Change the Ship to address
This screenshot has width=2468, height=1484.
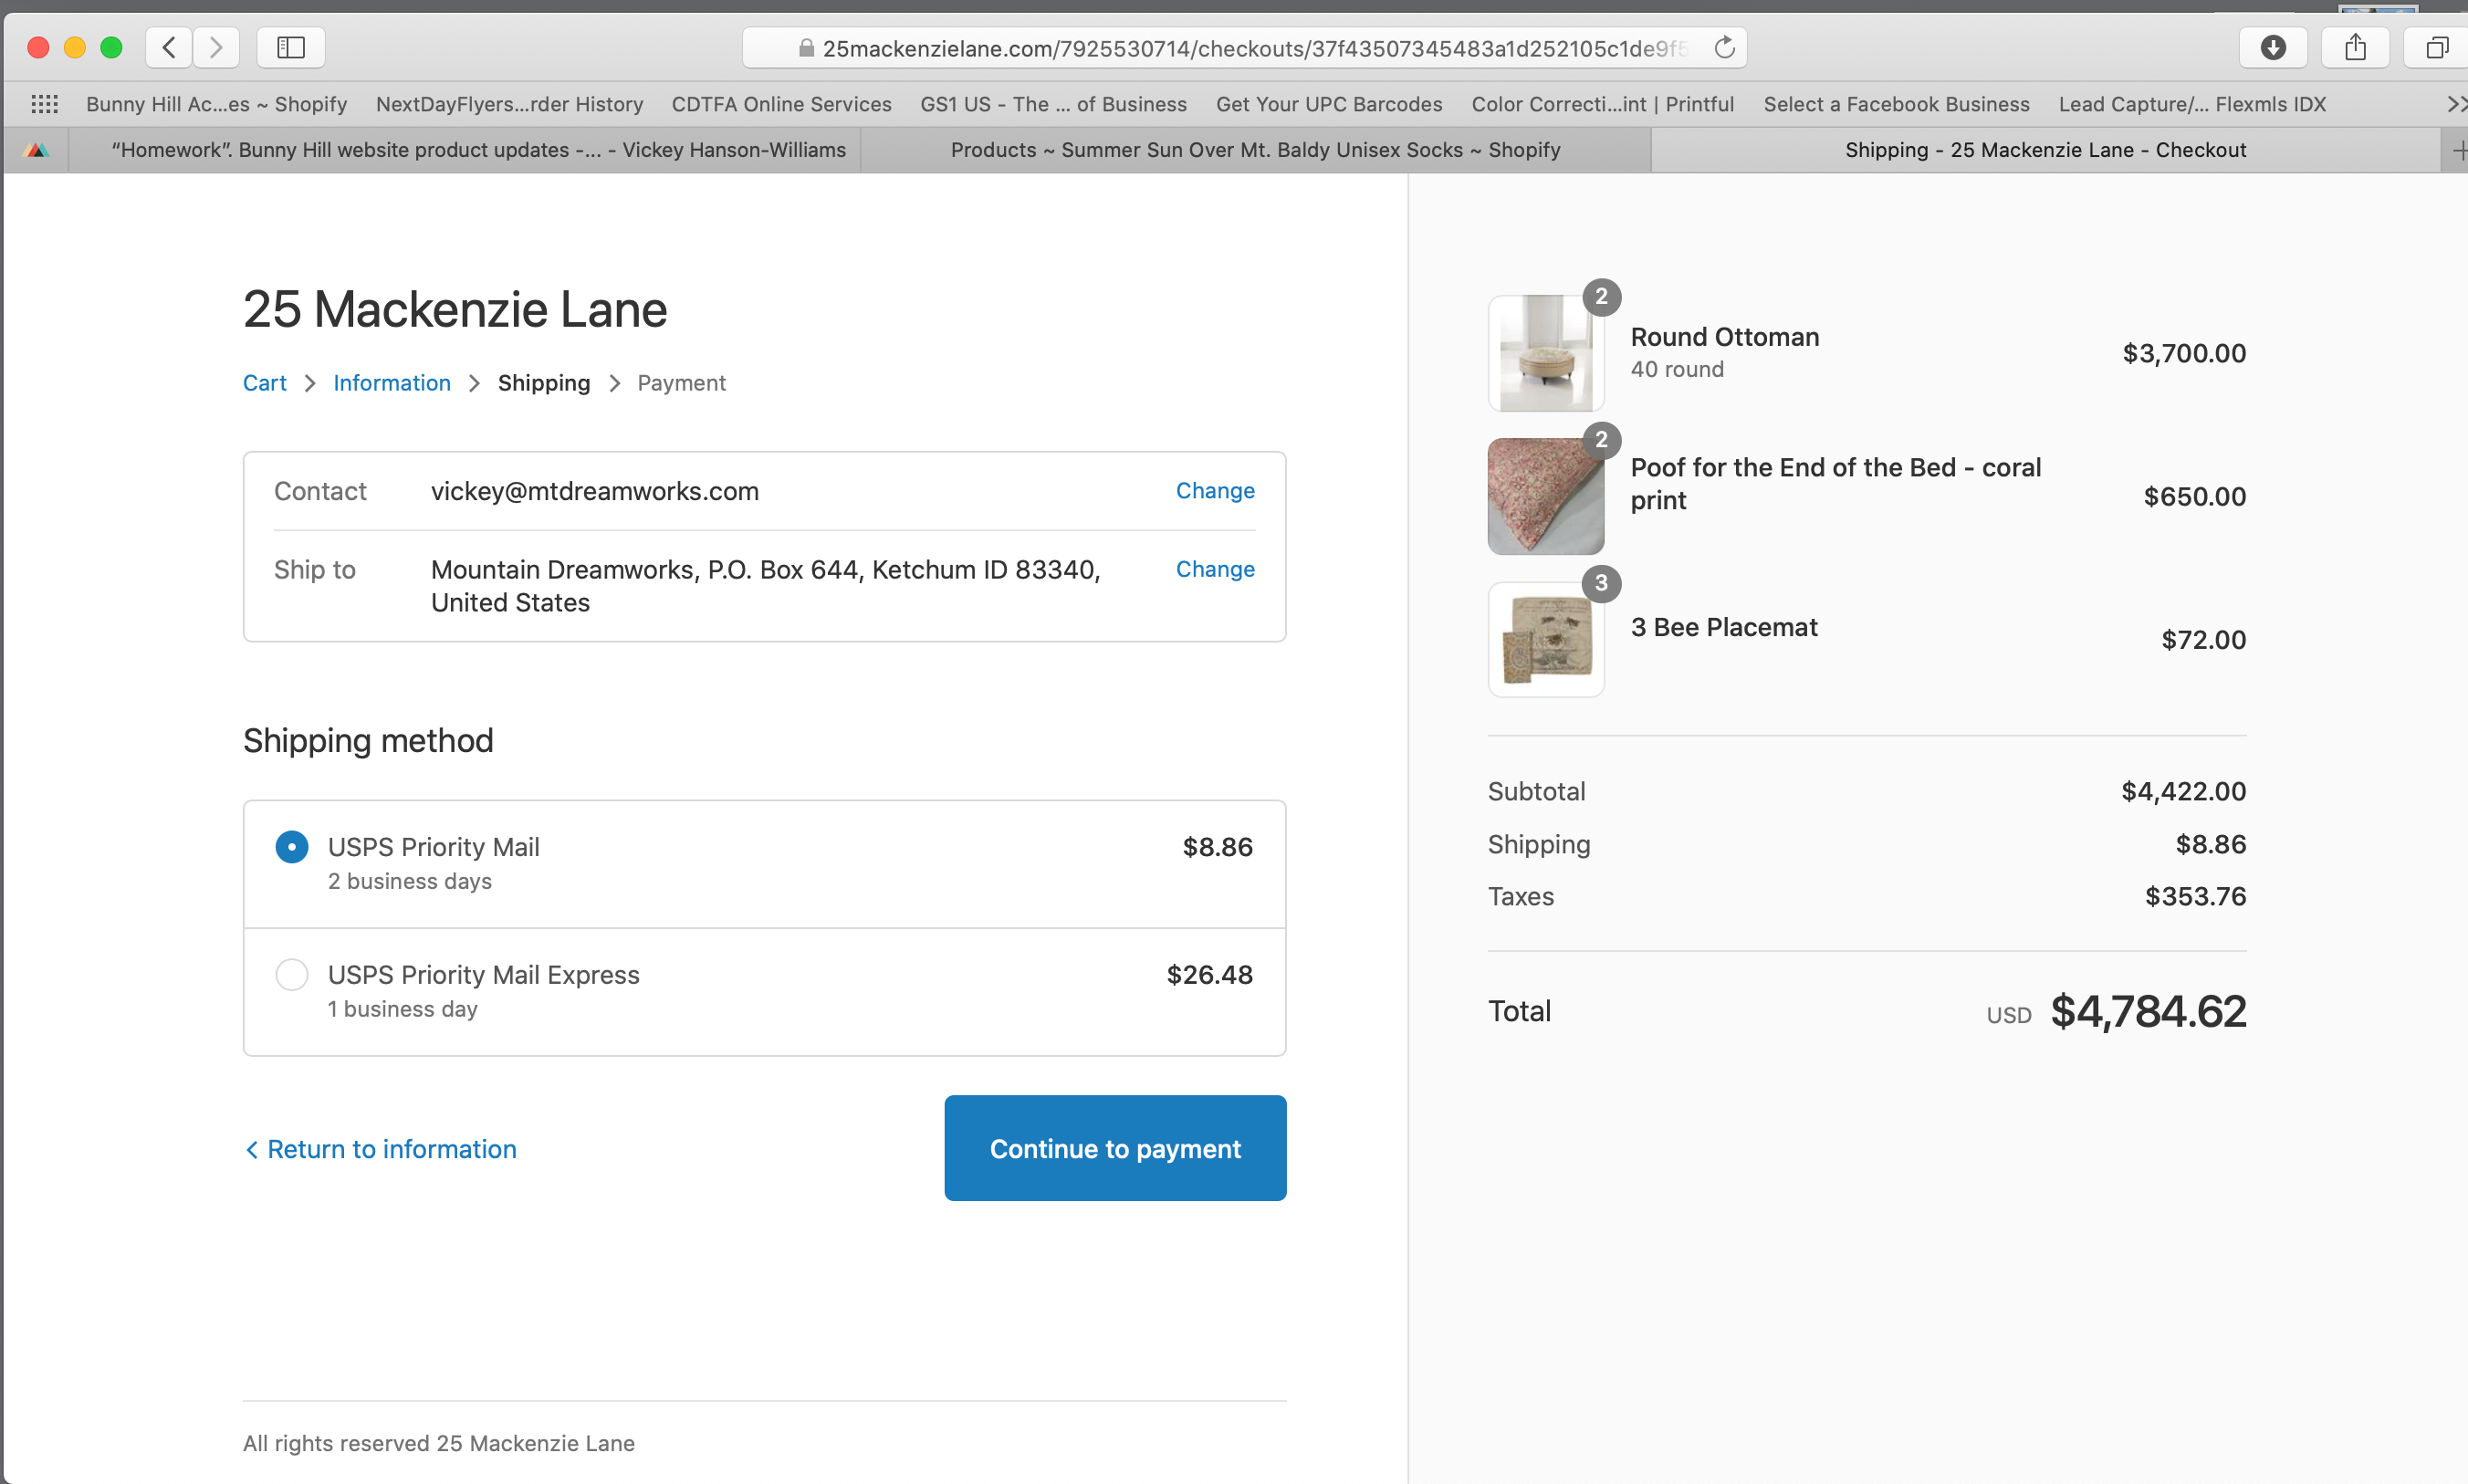(1215, 569)
